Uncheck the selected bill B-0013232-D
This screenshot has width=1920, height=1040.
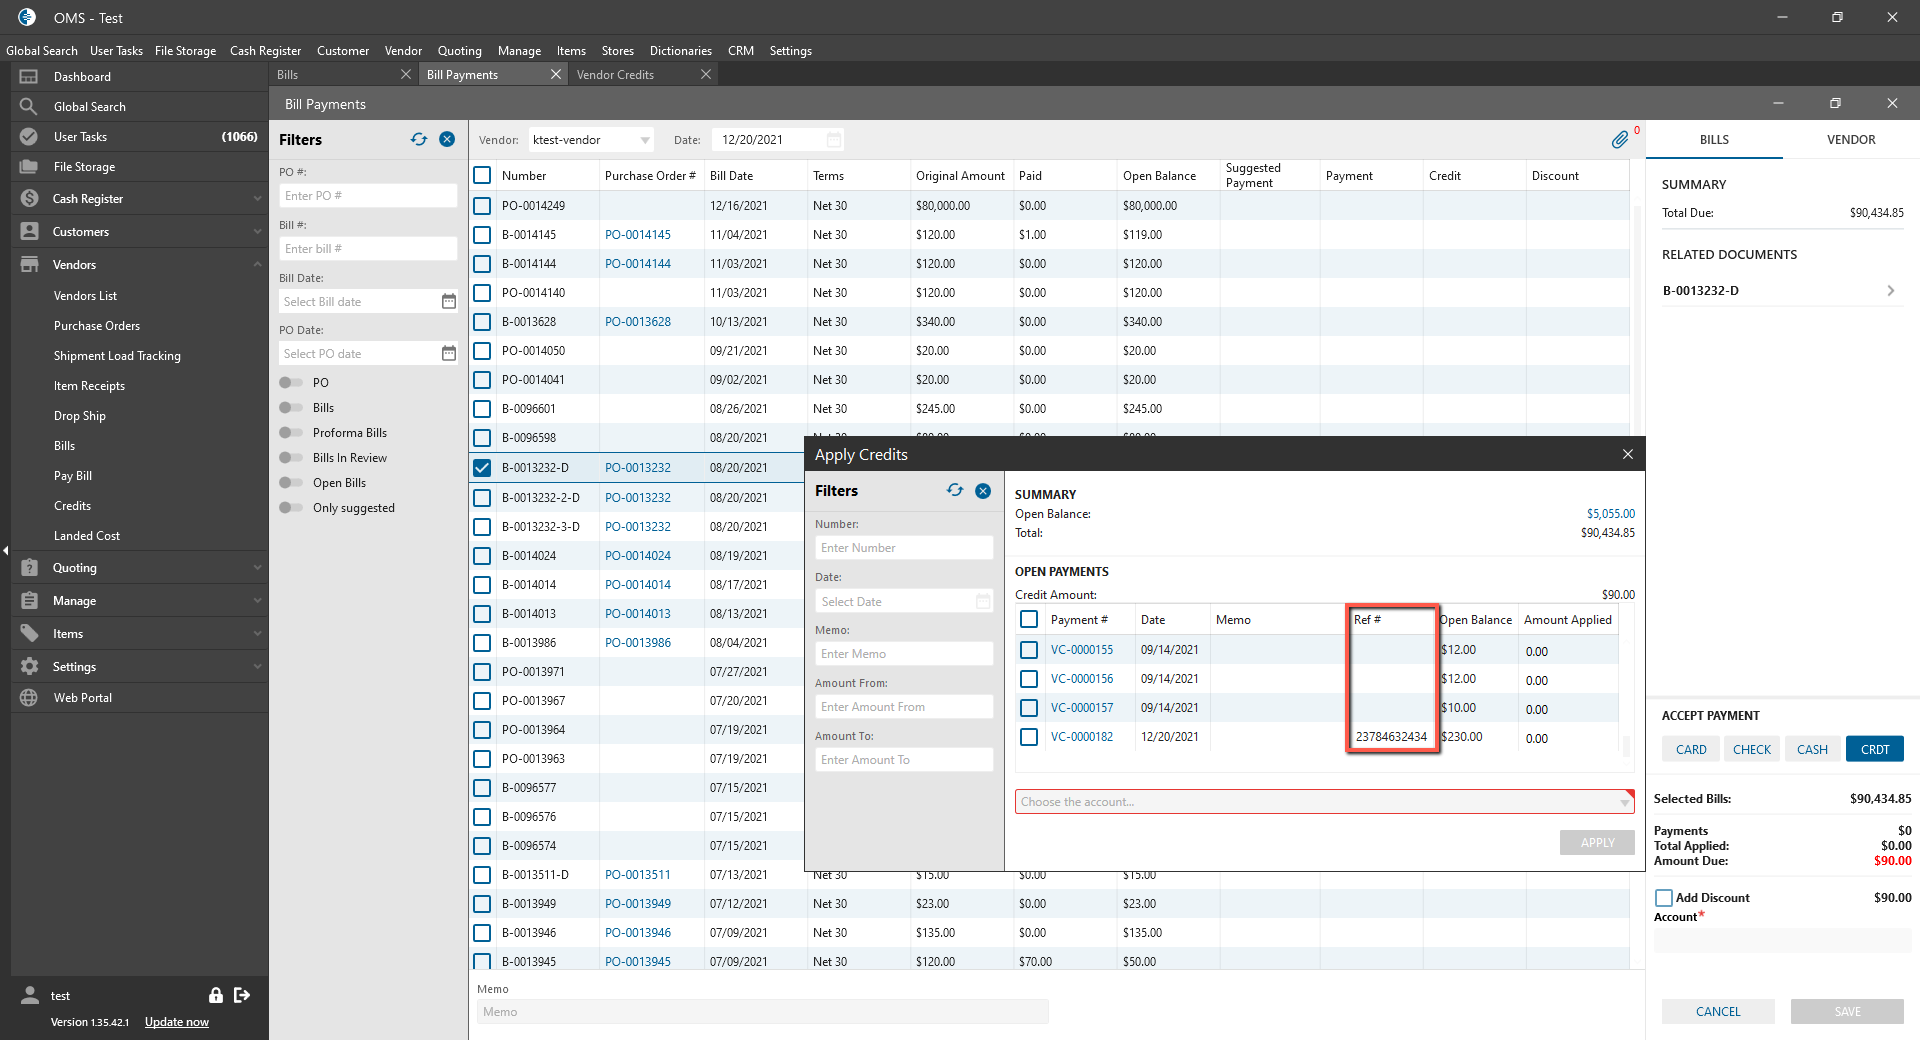tap(482, 468)
